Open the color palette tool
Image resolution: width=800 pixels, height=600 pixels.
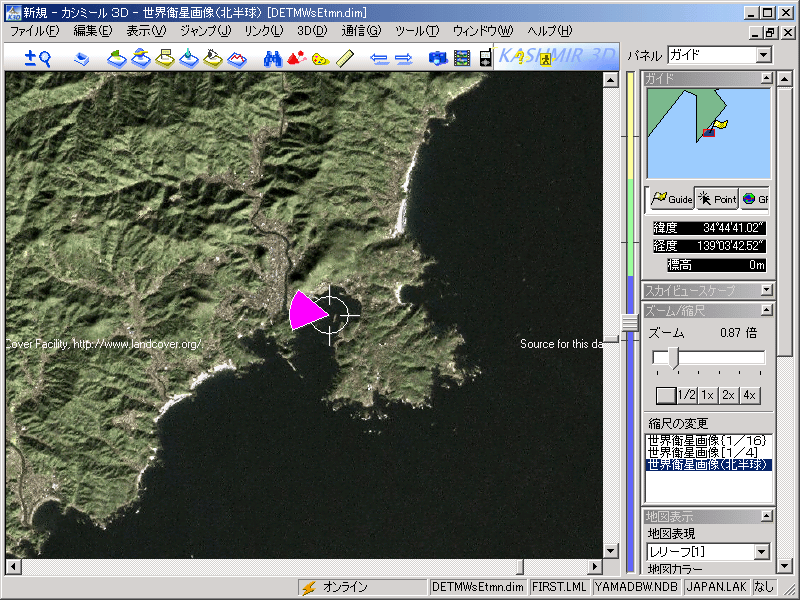point(320,59)
